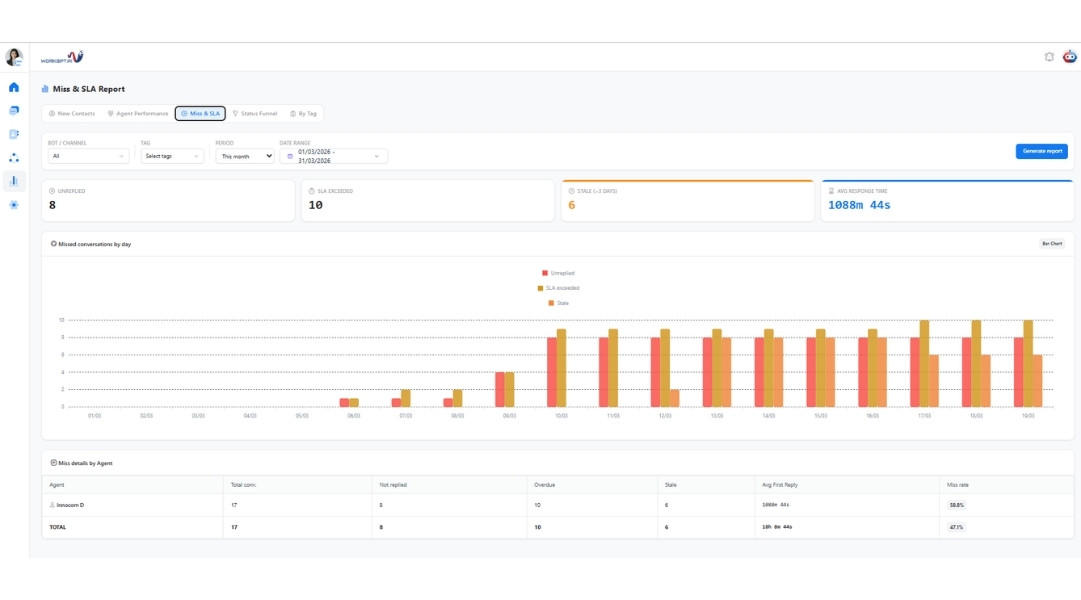Open the reports bar-chart sidebar icon

click(x=14, y=181)
